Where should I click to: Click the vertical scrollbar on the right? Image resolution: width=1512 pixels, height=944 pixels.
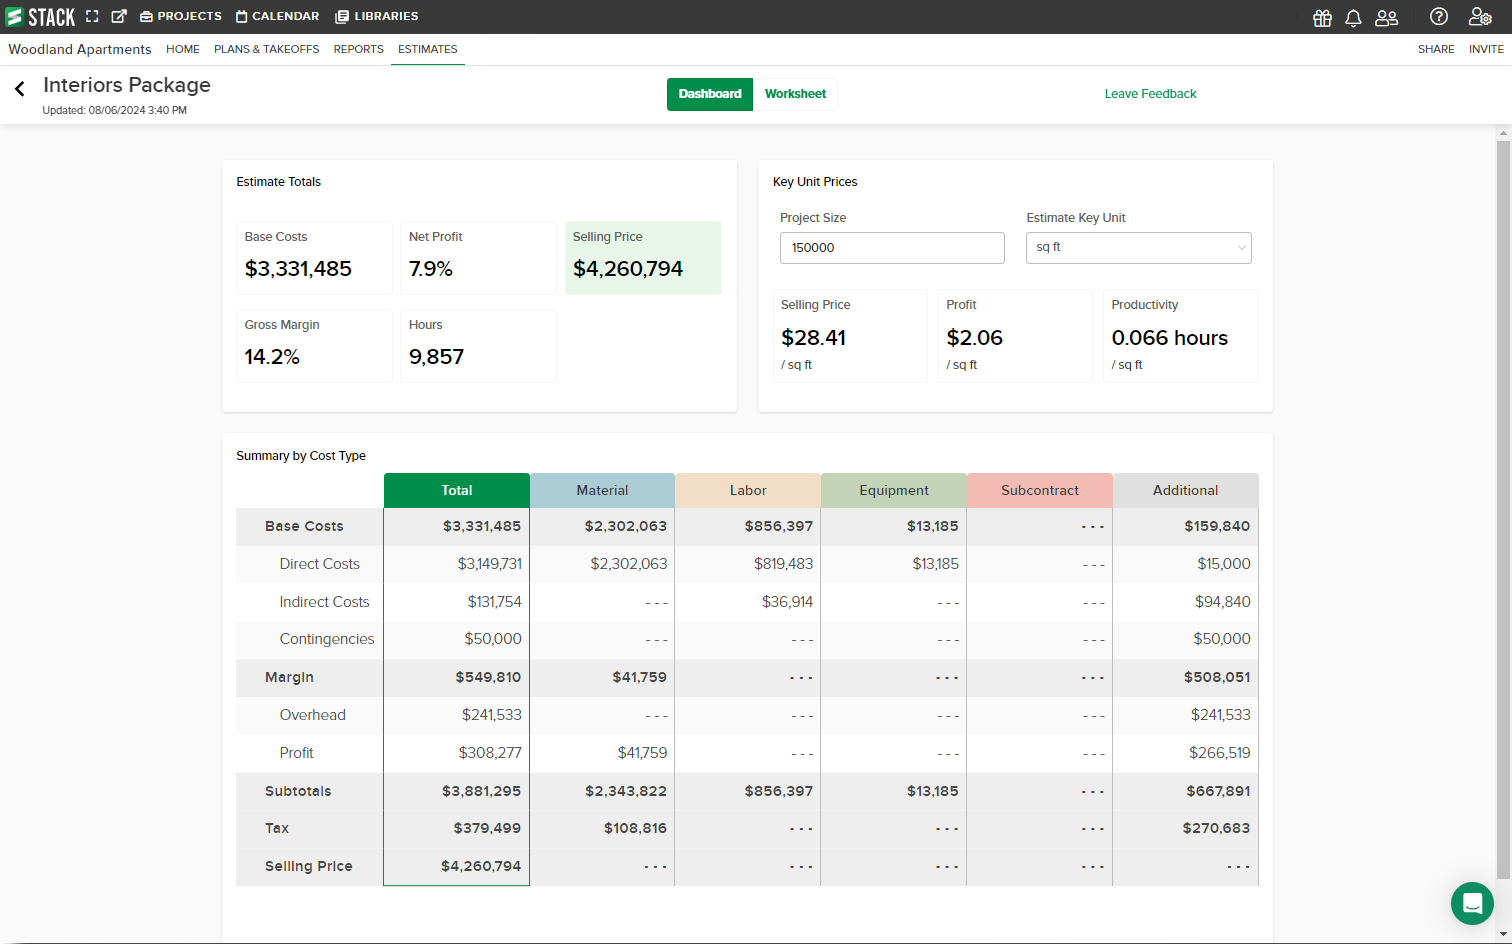1505,500
